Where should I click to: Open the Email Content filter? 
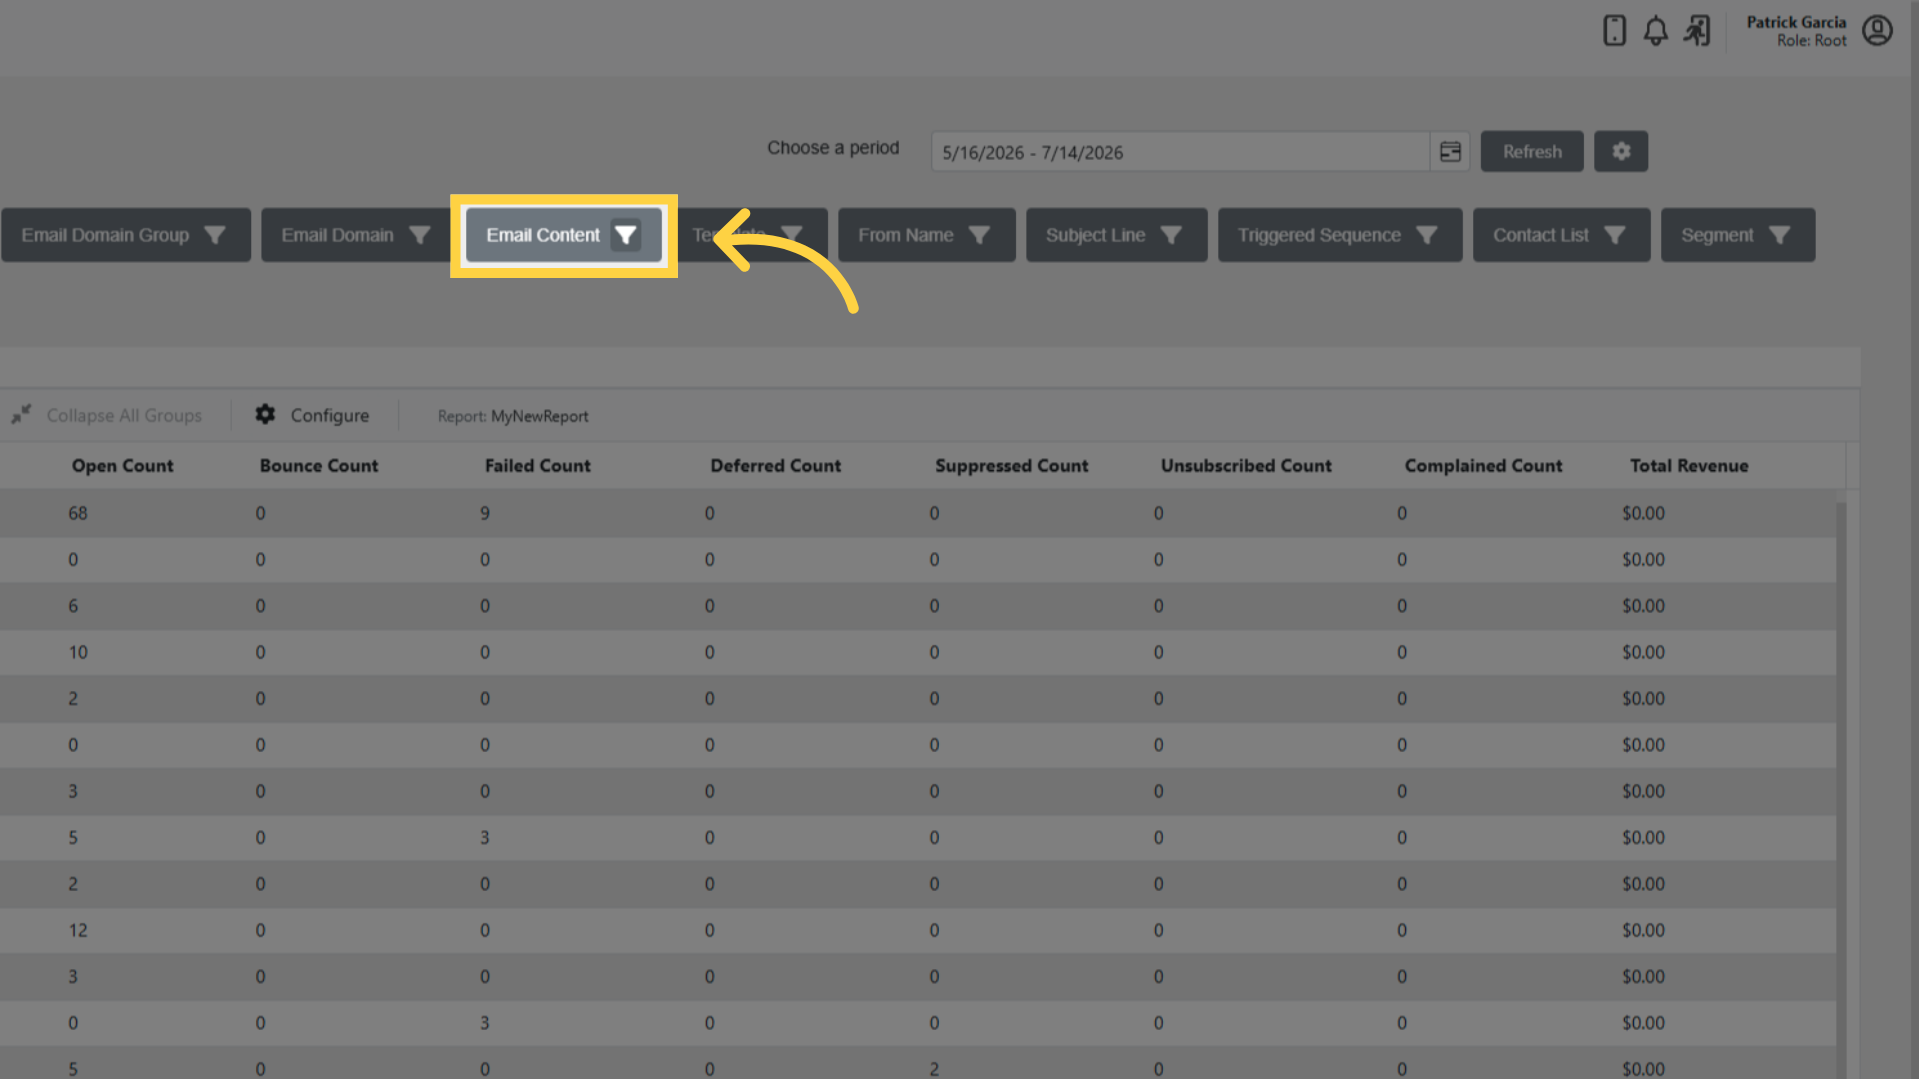tap(564, 235)
